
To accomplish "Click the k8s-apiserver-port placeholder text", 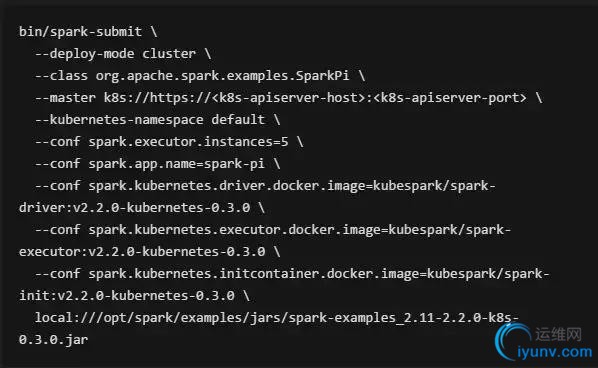I will [450, 98].
